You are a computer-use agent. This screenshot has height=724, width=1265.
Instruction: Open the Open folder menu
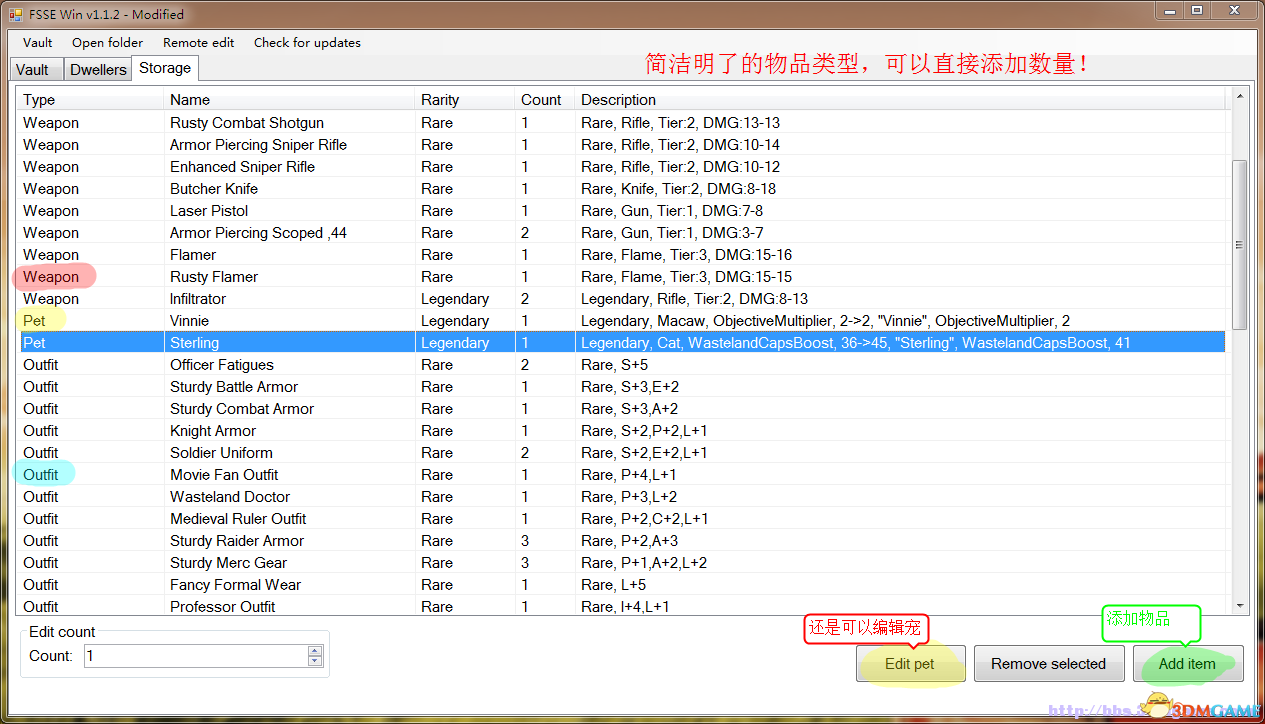click(x=107, y=42)
